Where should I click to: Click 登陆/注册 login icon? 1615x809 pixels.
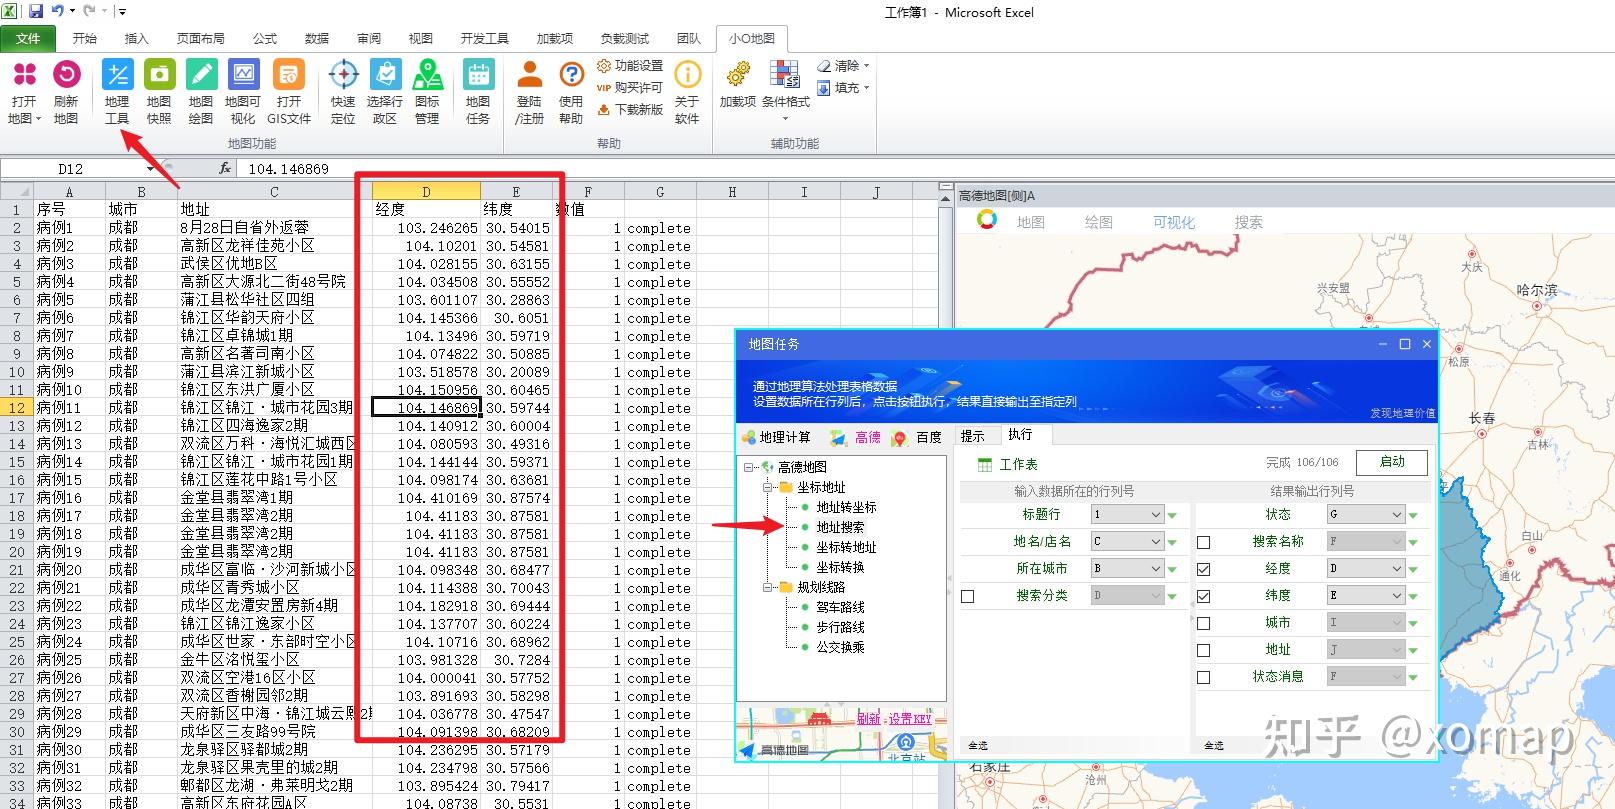coord(529,91)
